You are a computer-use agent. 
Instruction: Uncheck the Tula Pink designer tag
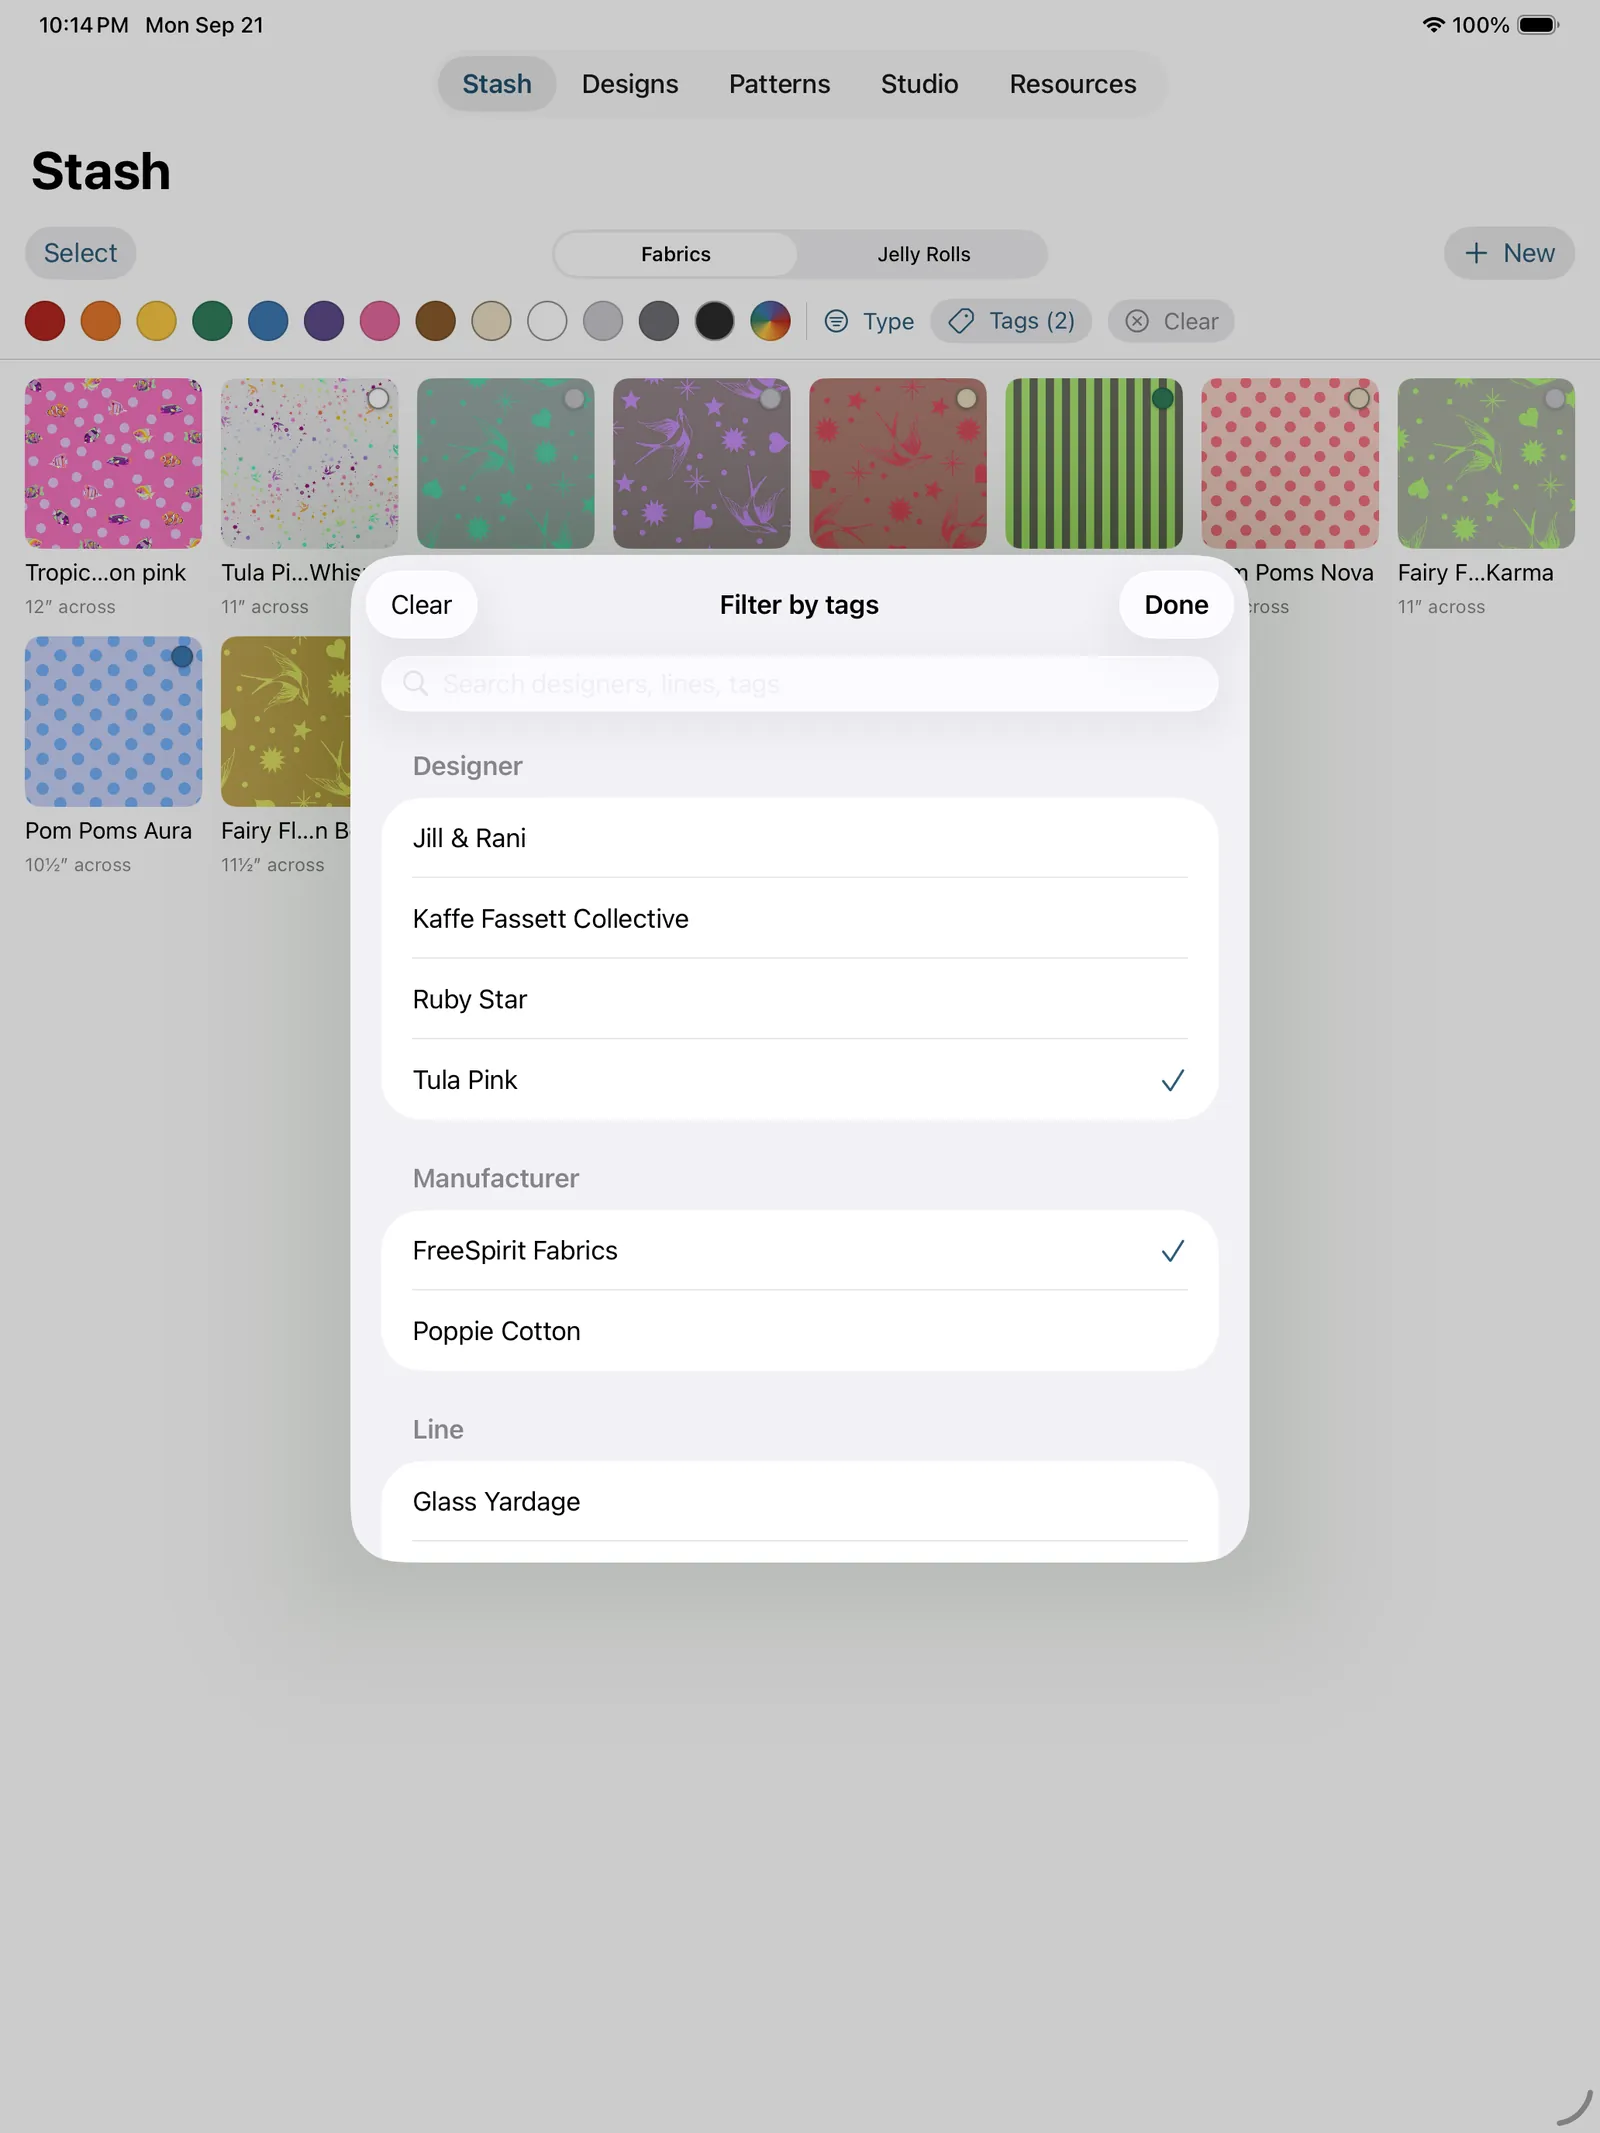[x=800, y=1080]
